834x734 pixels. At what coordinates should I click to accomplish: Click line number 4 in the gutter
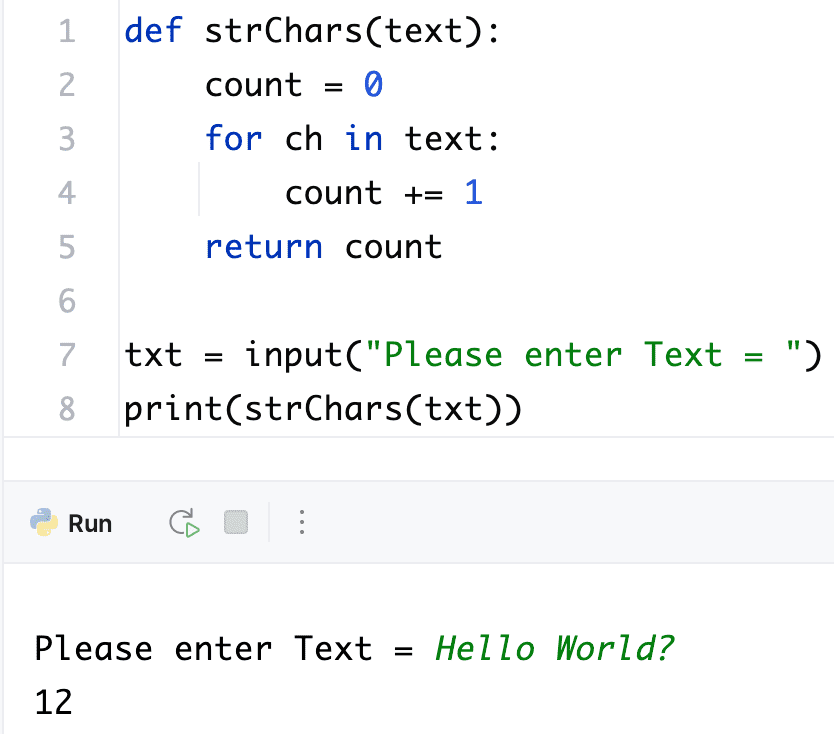pos(66,193)
